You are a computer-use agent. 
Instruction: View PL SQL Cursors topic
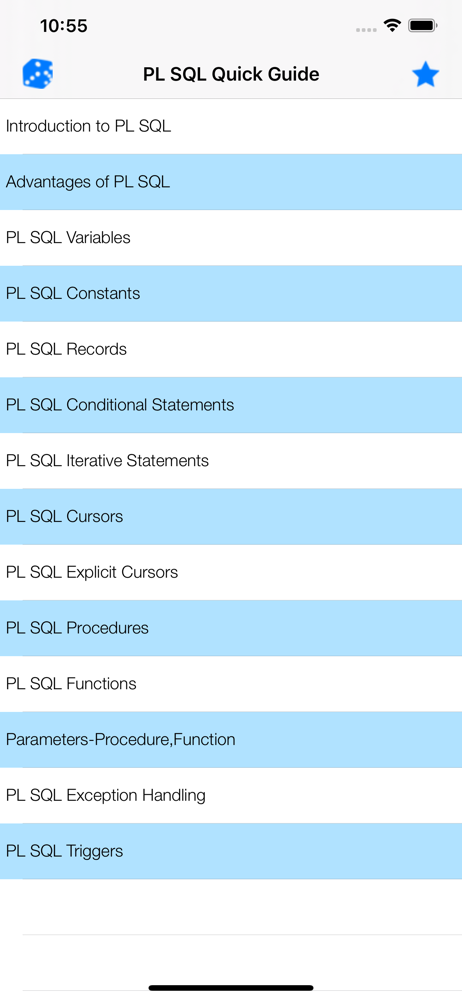coord(231,517)
